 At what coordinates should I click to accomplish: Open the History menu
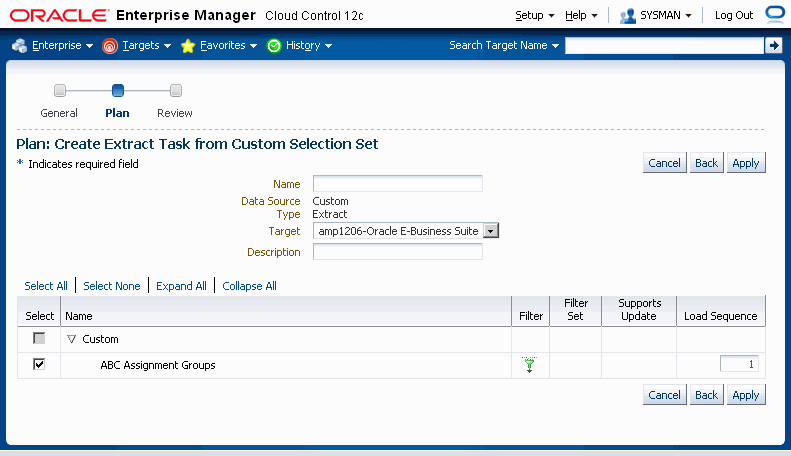pyautogui.click(x=309, y=45)
